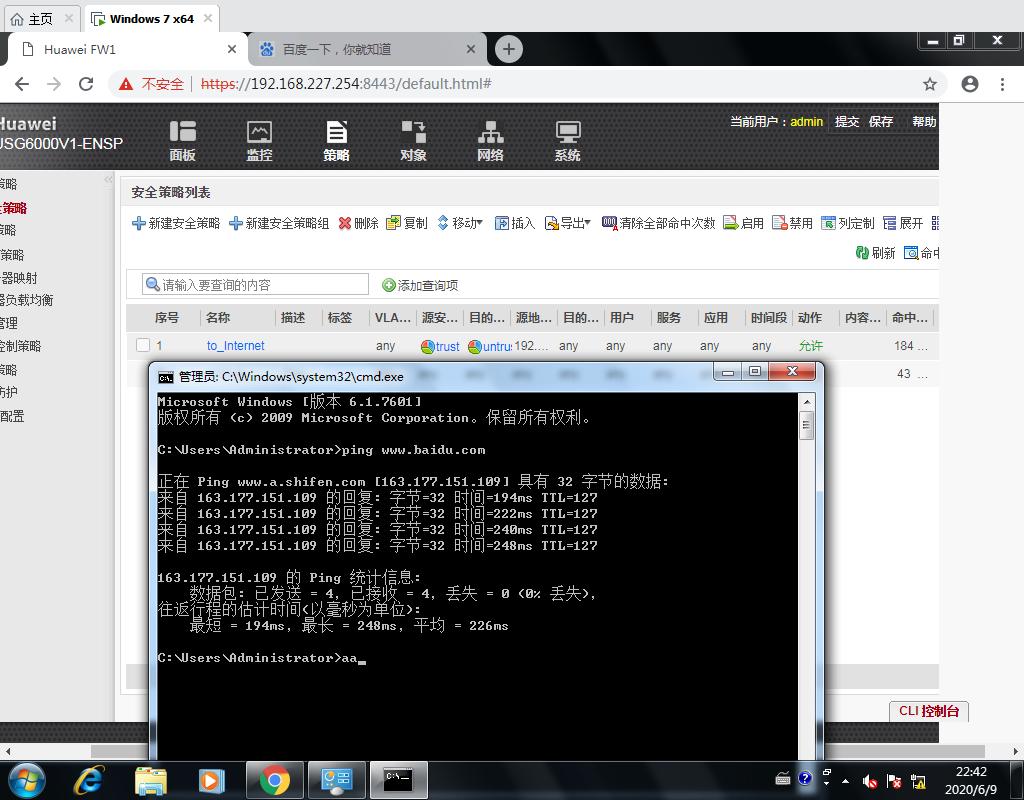Open the 系统 system section
The image size is (1024, 800).
click(x=568, y=140)
